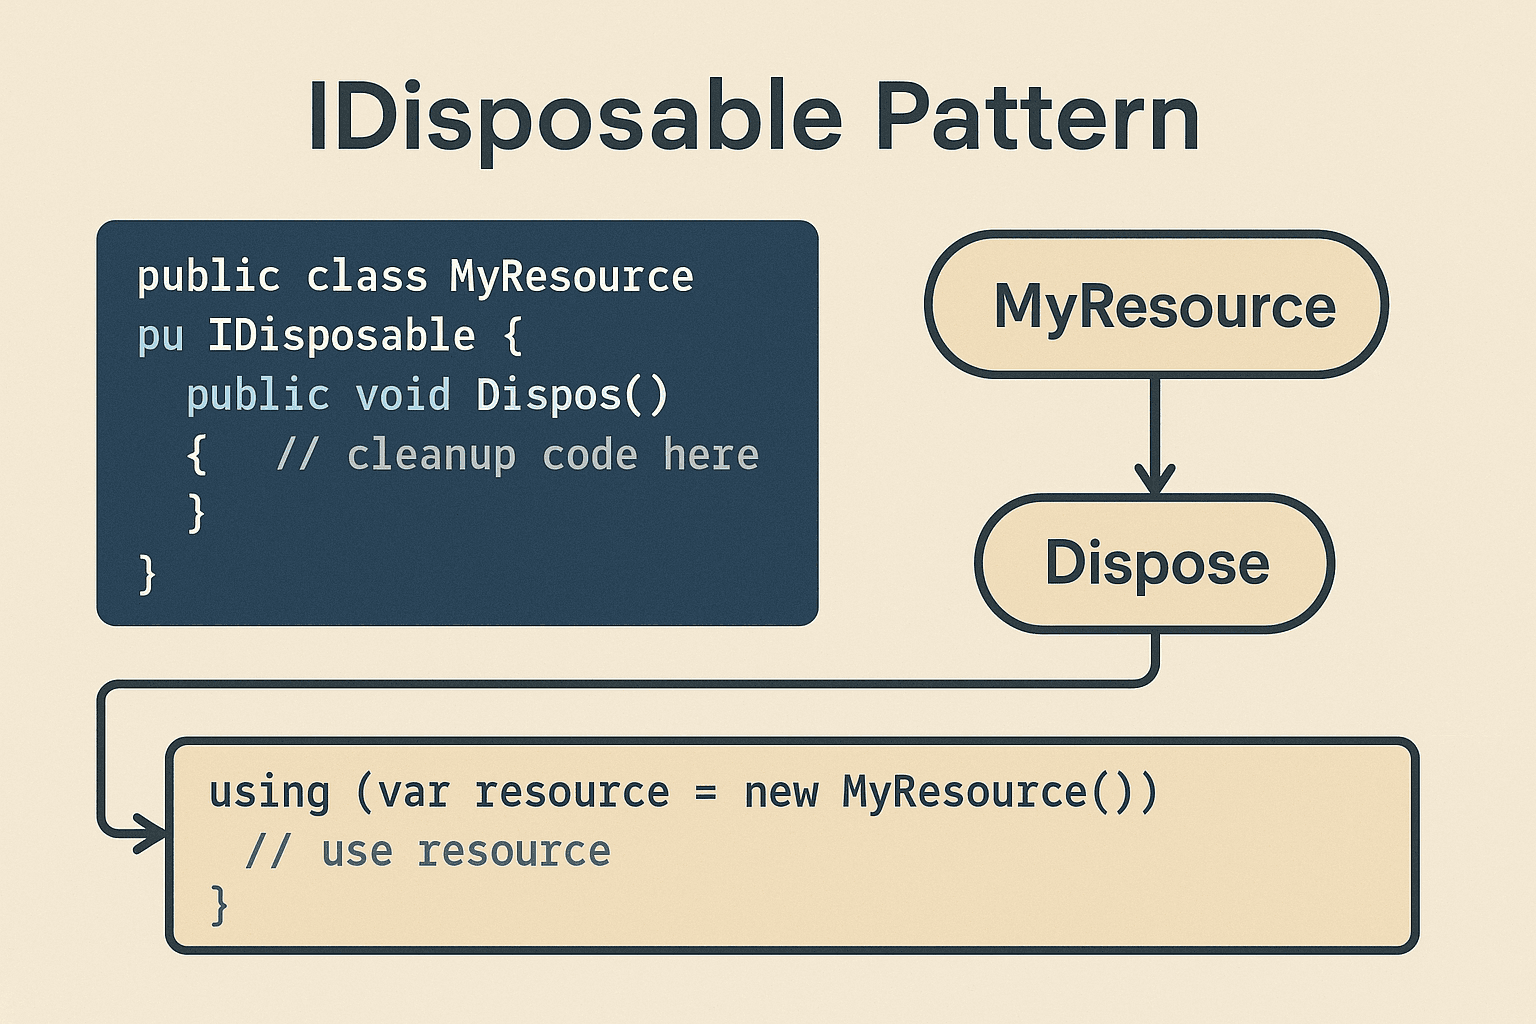Screen dimensions: 1536x1024
Task: Click 'new' keyword in the using statement
Action: 781,793
